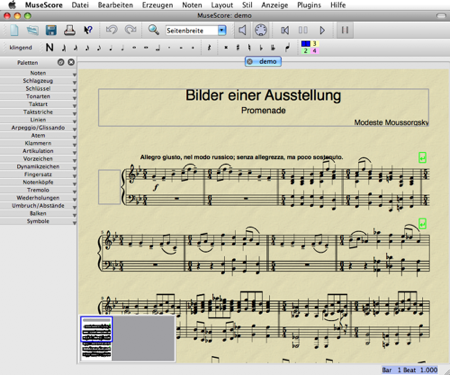Select voice 4 pink button
This screenshot has height=375, width=450.
[x=315, y=51]
